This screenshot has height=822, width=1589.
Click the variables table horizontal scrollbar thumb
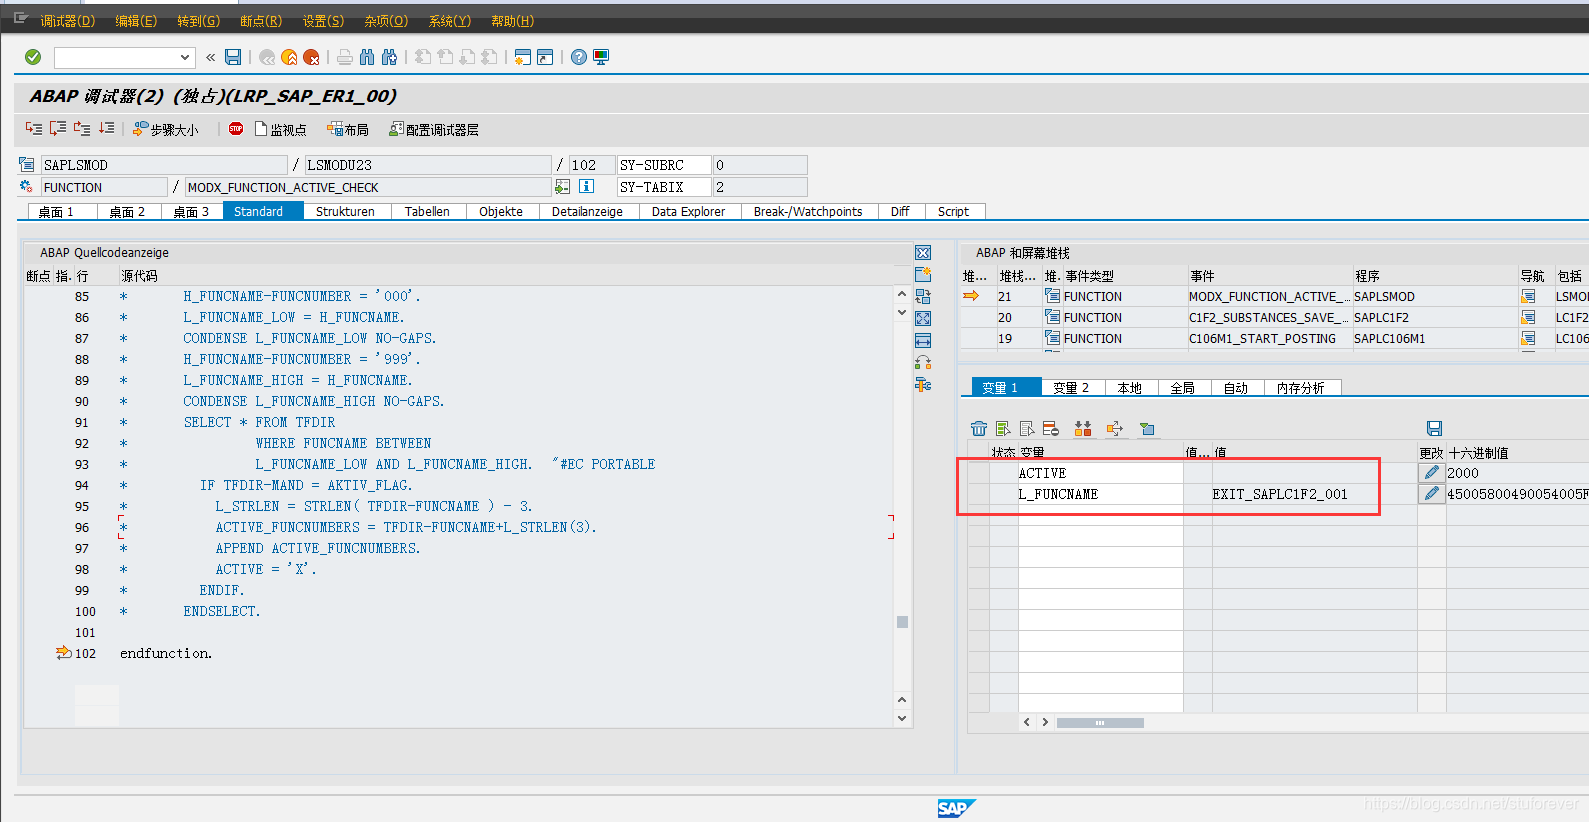[1100, 722]
